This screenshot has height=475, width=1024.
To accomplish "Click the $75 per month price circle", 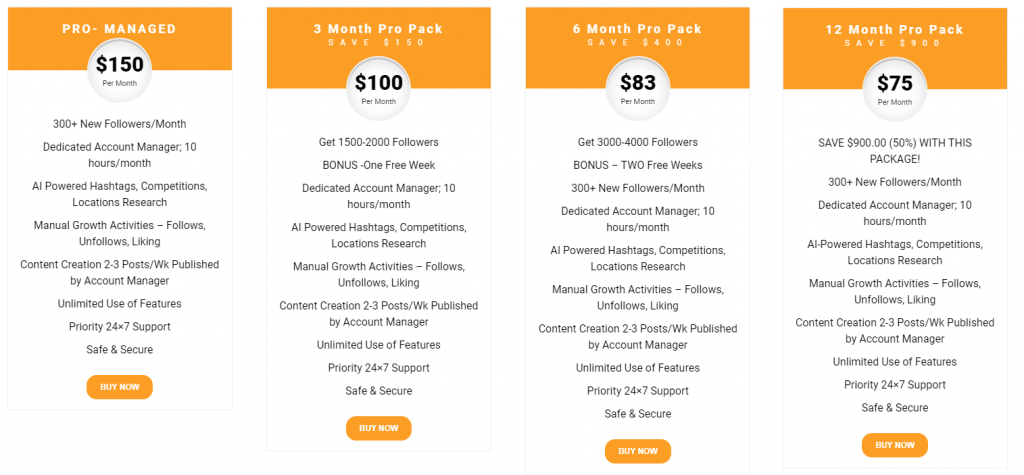I will [894, 88].
